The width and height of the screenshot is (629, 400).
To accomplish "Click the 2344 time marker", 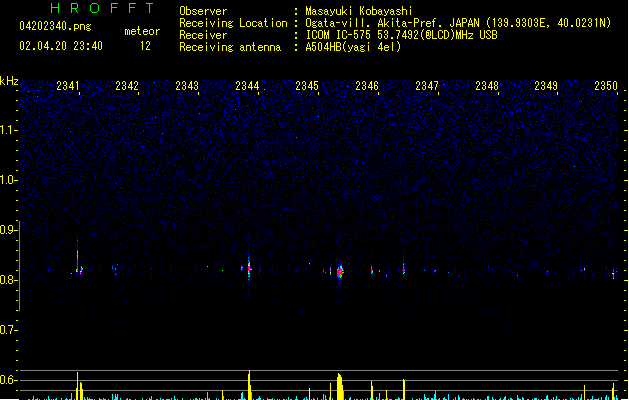I will (x=247, y=86).
